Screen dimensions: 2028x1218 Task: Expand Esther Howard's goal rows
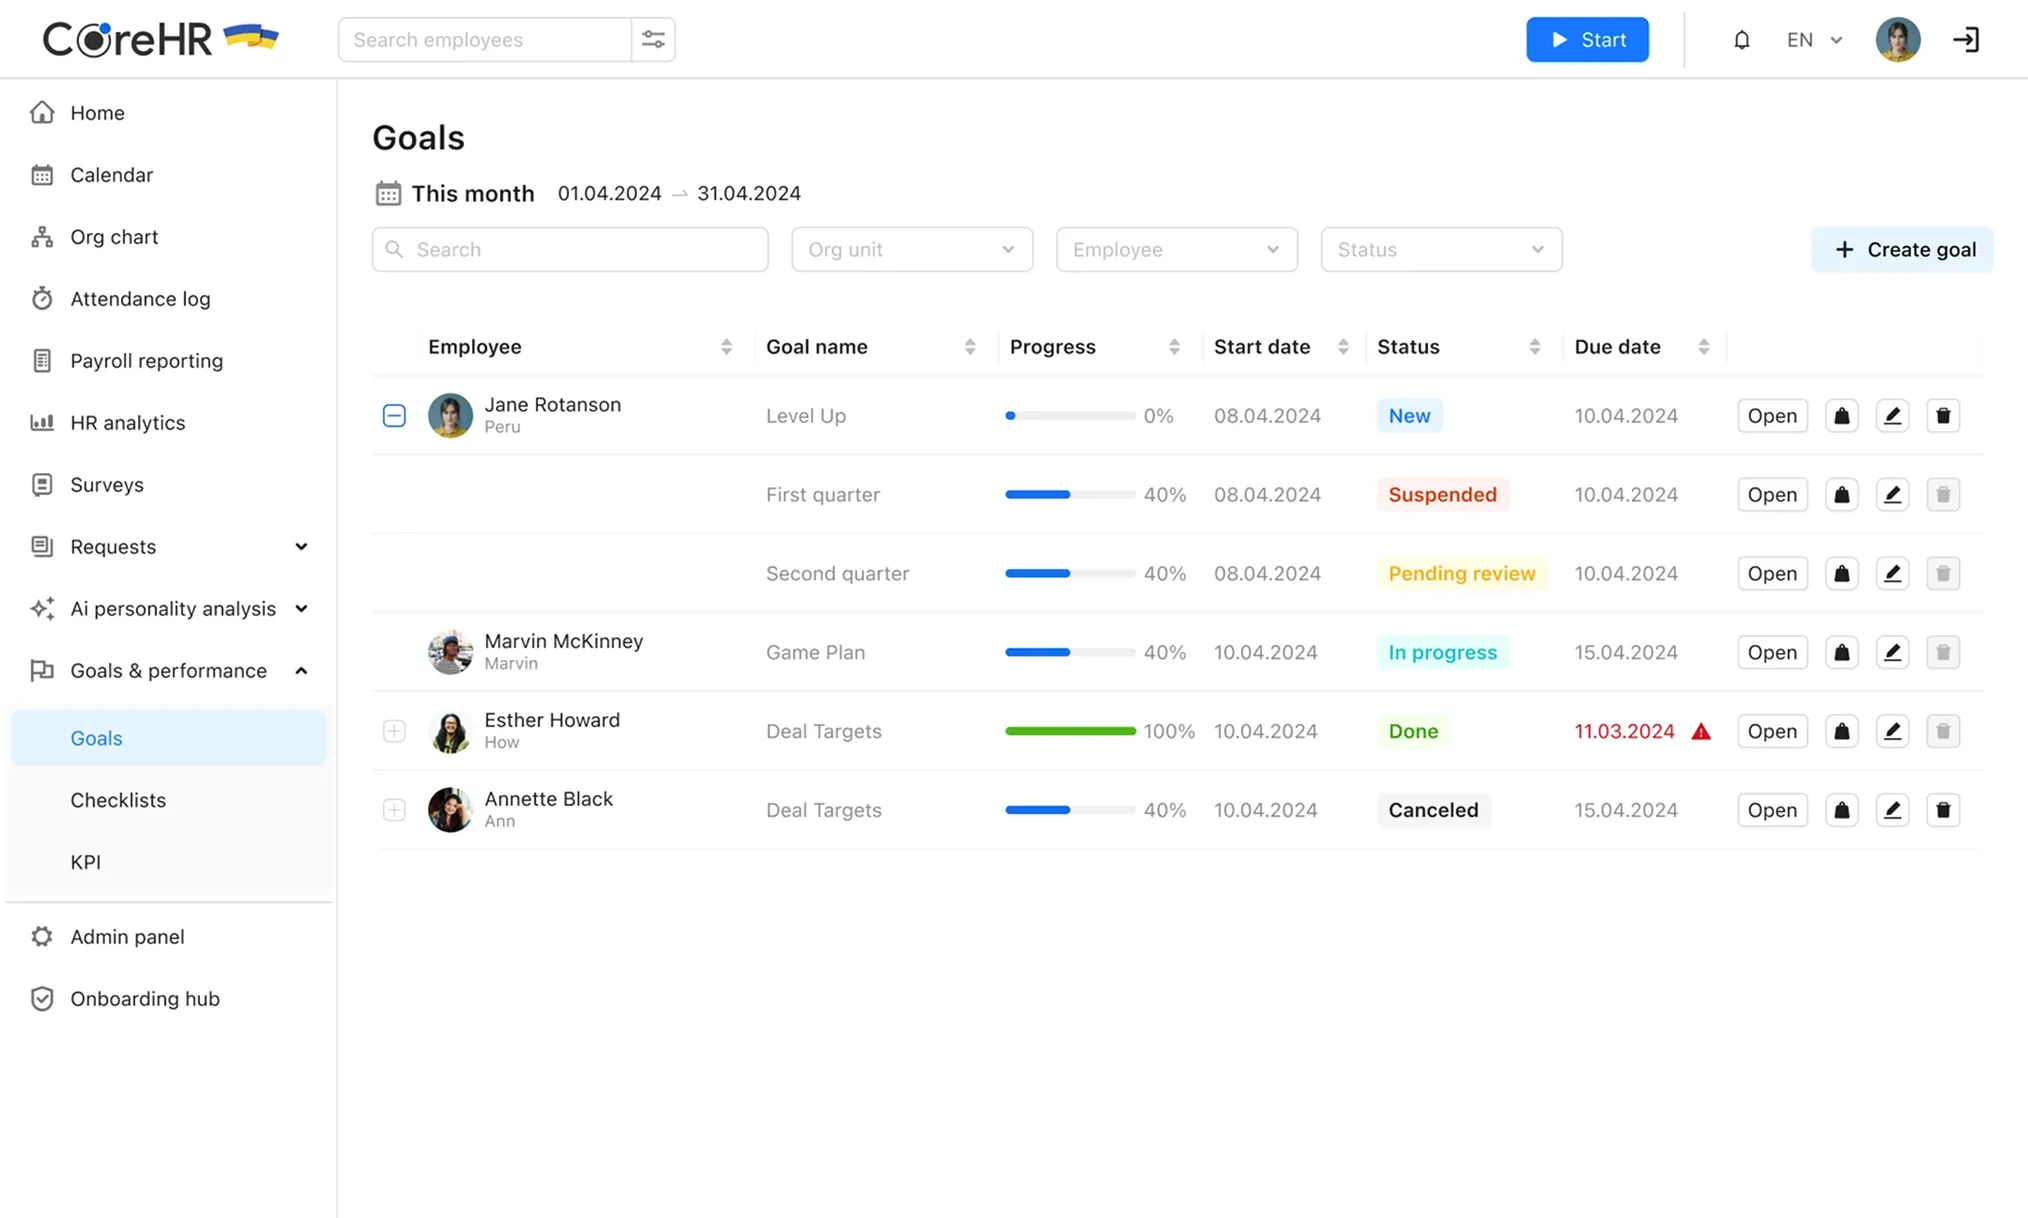coord(394,732)
